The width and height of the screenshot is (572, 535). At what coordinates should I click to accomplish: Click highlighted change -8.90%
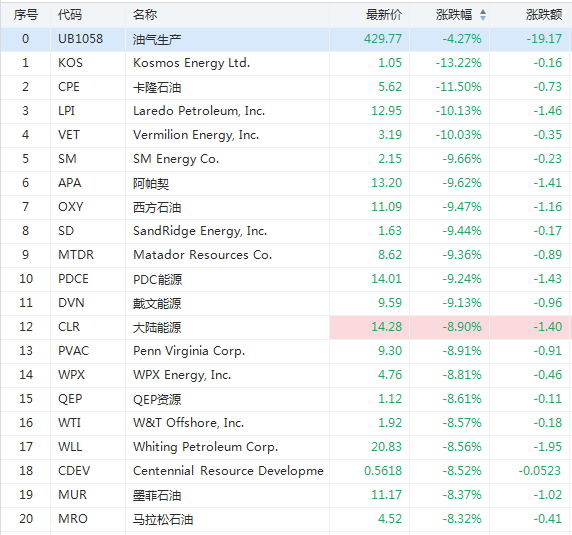(x=462, y=327)
